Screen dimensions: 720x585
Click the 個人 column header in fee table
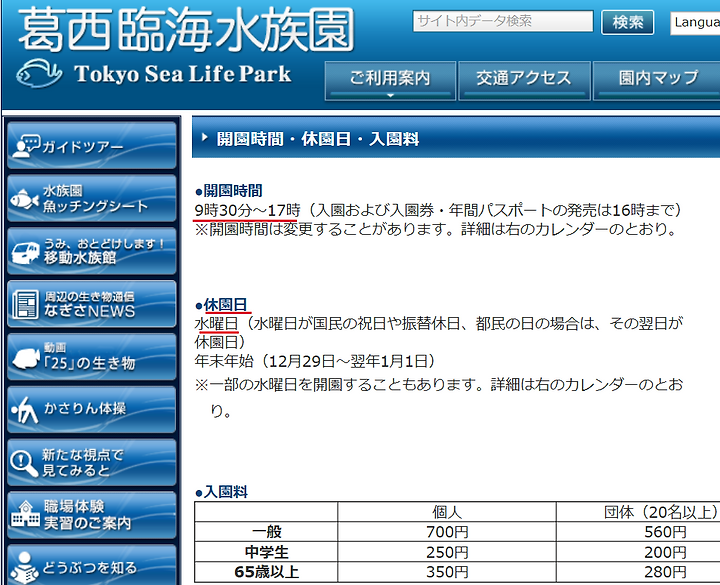pyautogui.click(x=447, y=512)
